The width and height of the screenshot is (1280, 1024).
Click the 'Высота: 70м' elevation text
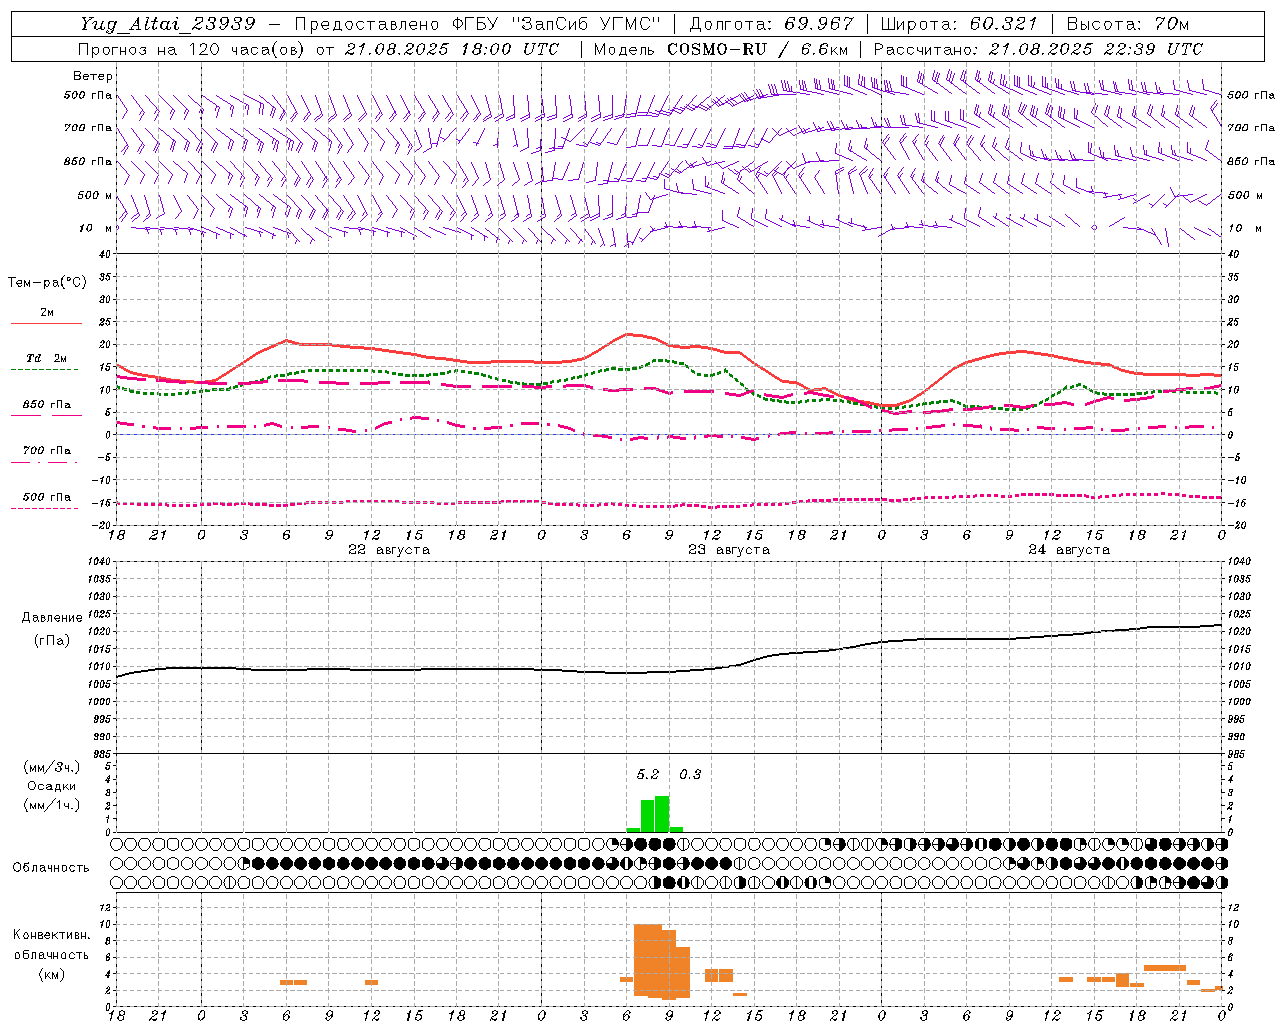tap(1128, 24)
